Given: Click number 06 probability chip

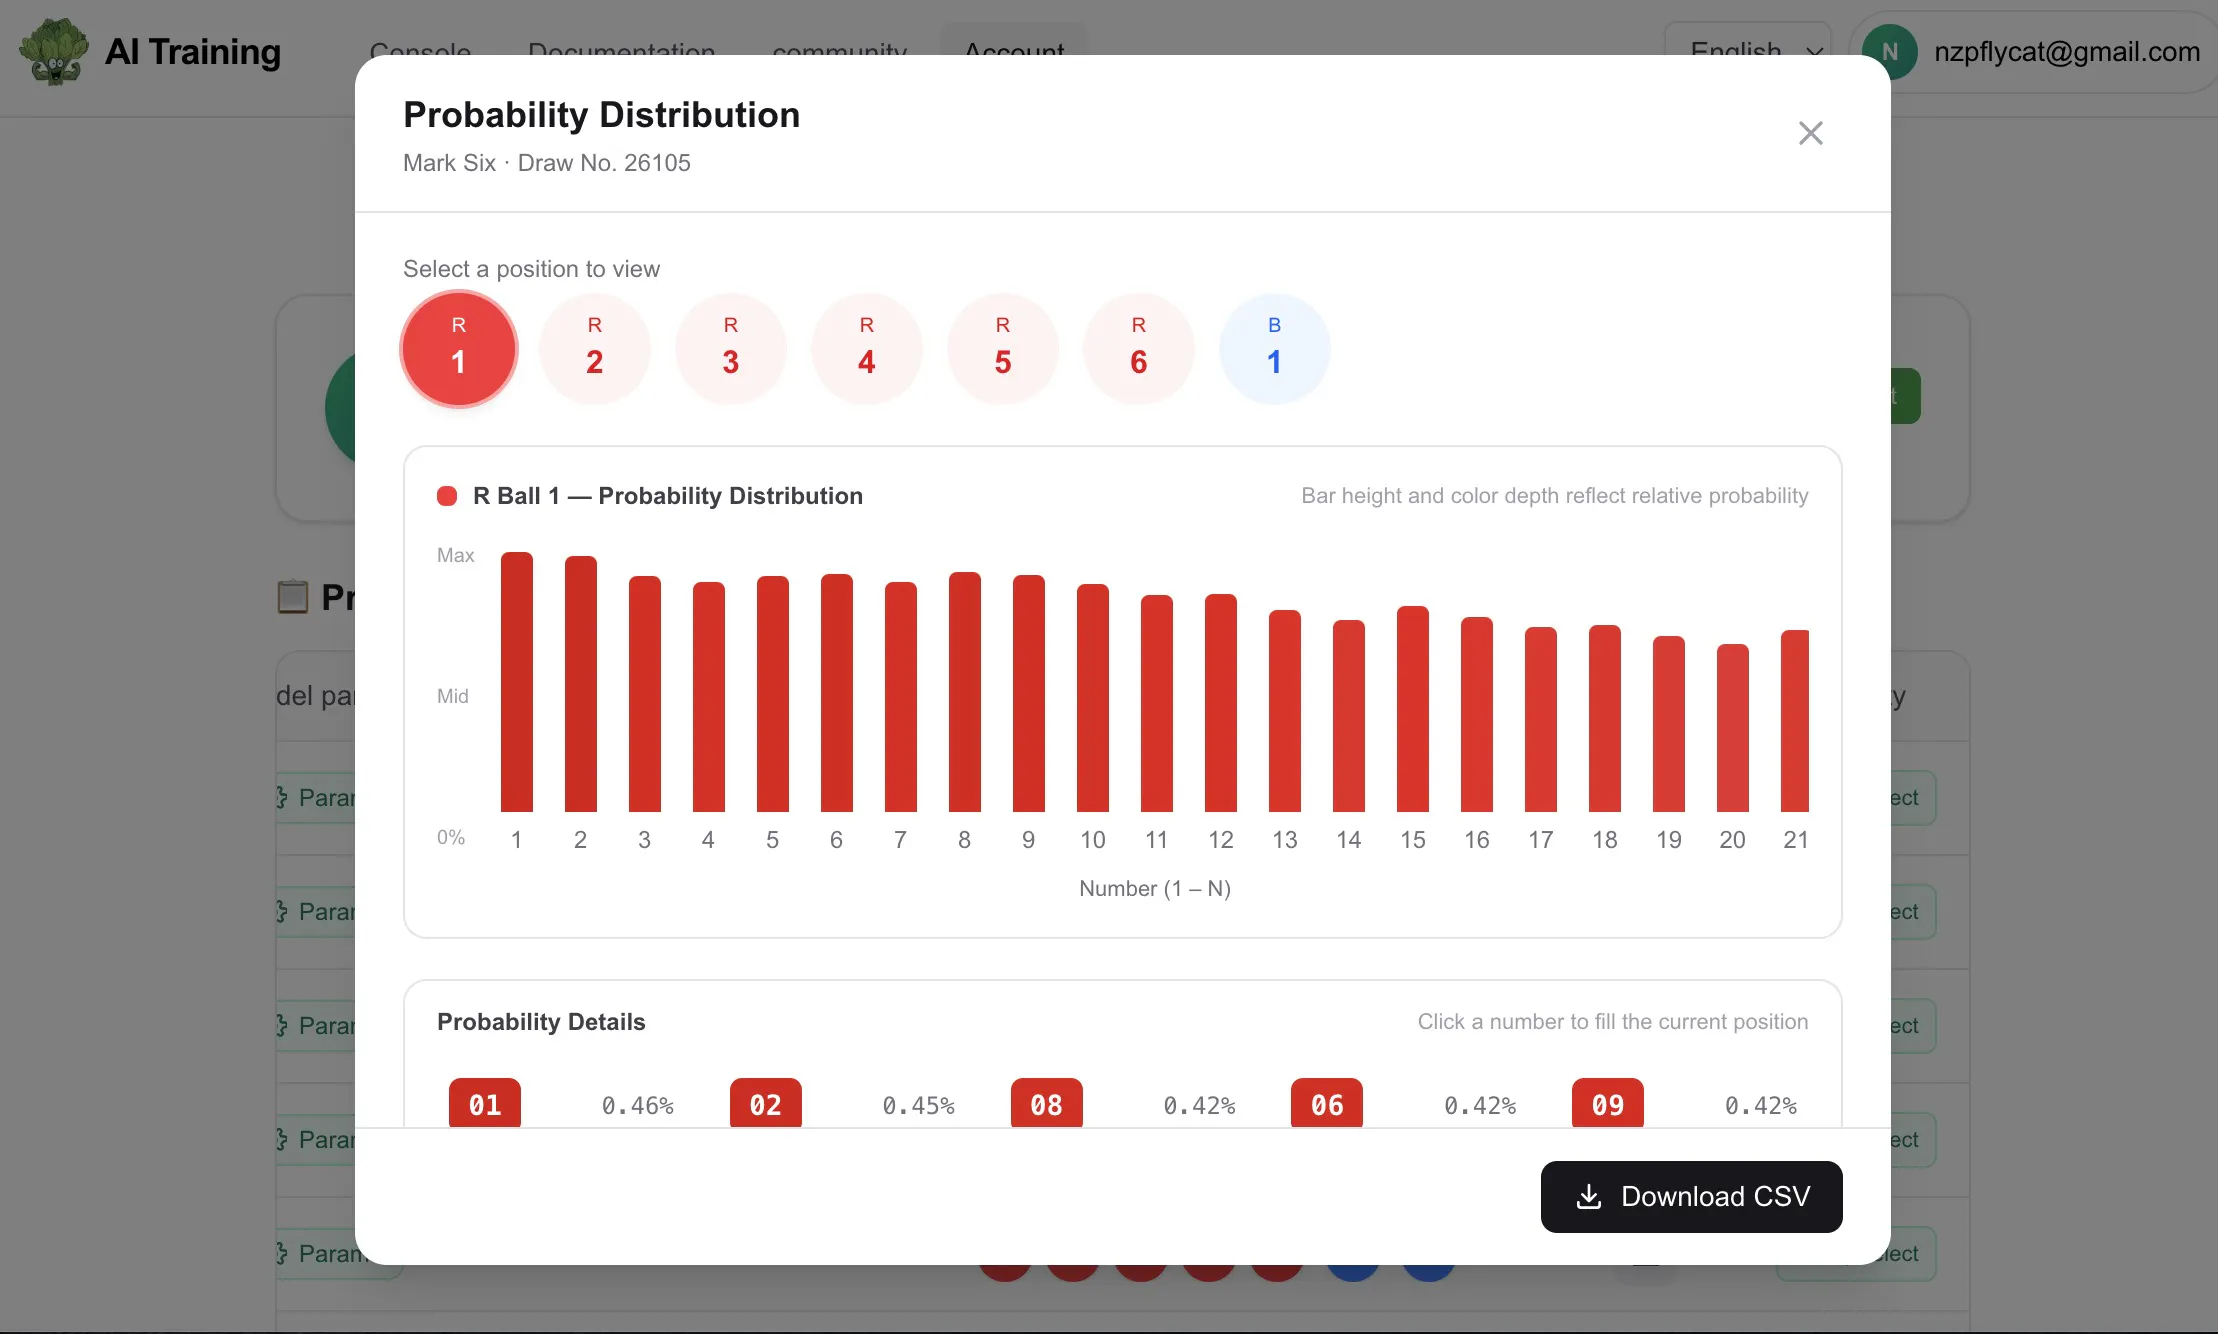Looking at the screenshot, I should [1327, 1103].
